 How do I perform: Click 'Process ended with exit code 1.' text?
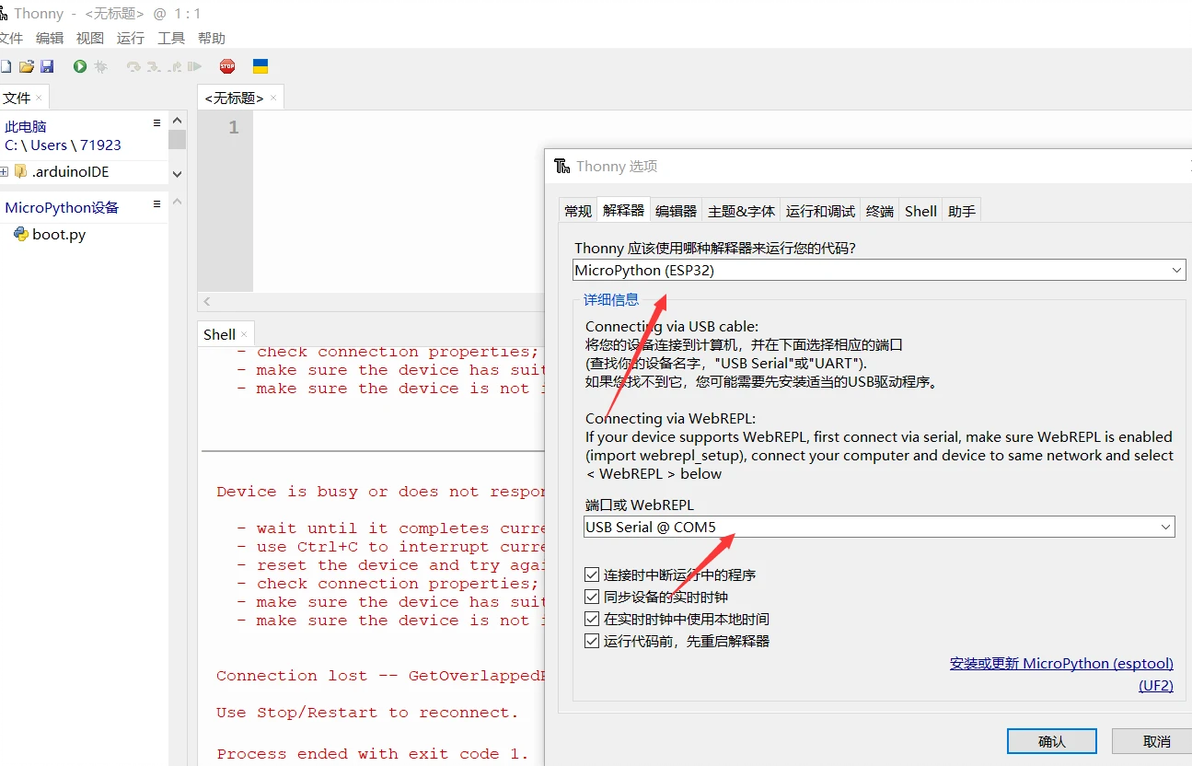coord(372,754)
